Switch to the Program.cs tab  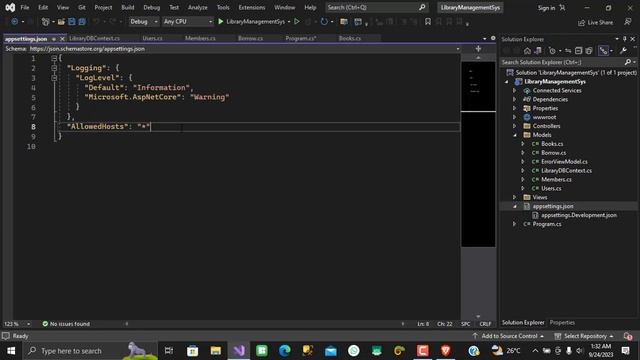click(301, 38)
